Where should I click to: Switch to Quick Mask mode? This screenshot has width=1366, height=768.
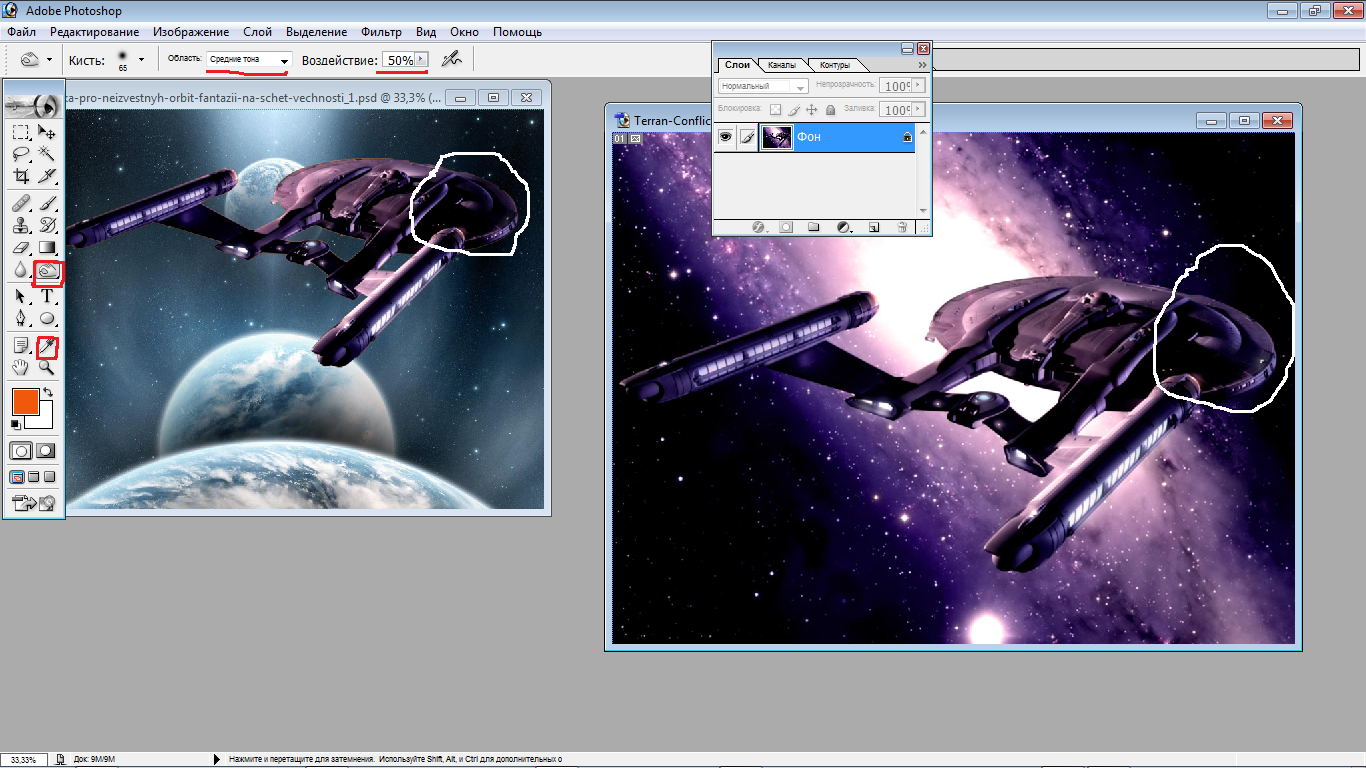pos(46,451)
